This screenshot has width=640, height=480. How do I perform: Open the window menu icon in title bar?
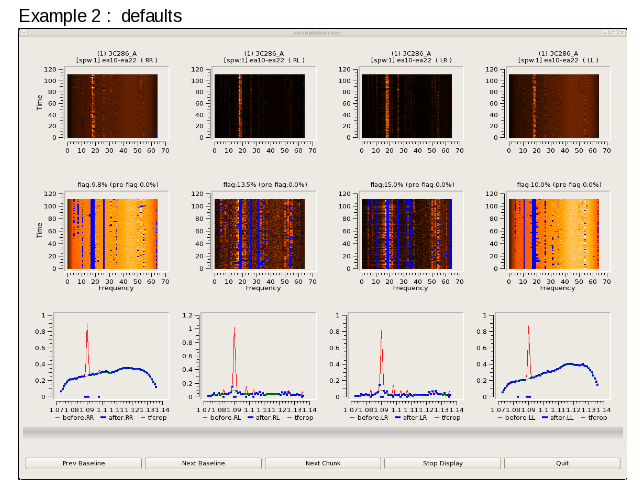(24, 33)
